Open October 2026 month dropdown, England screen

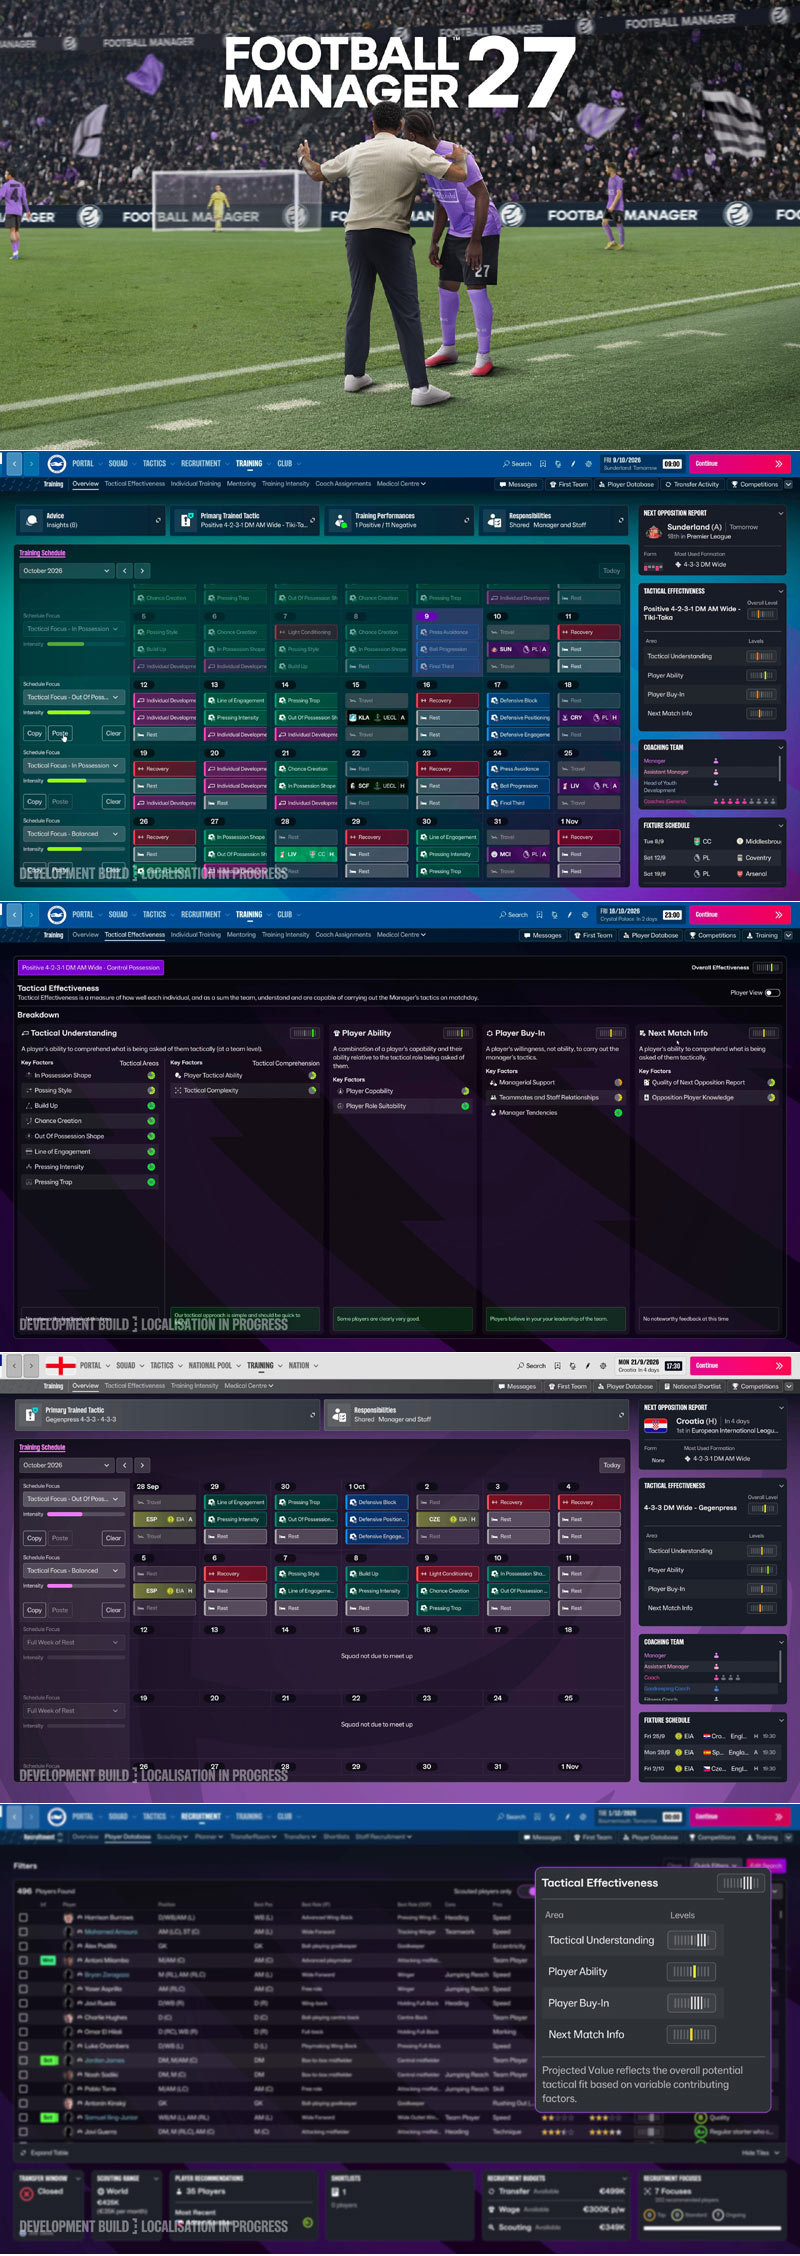(x=65, y=1464)
